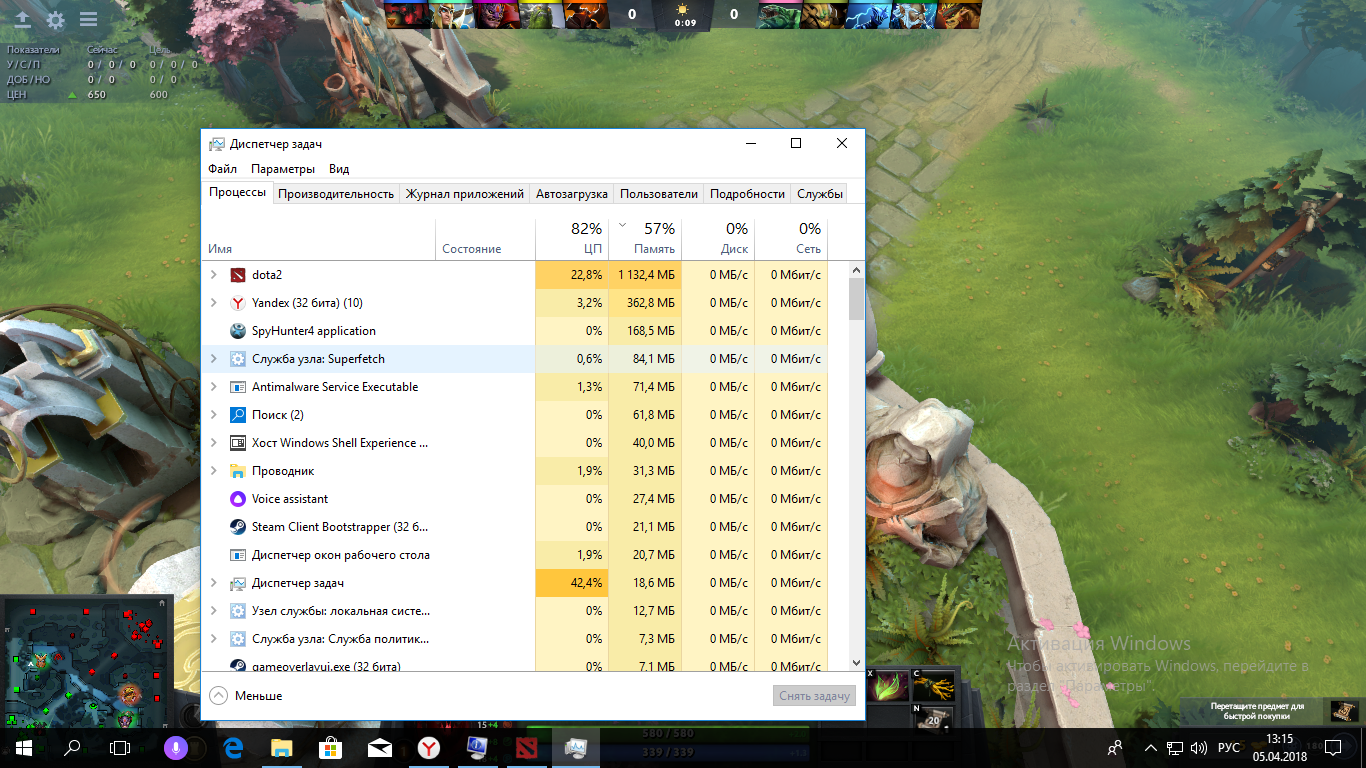Image resolution: width=1366 pixels, height=768 pixels.
Task: Switch to the Автозагрузка tab
Action: pyautogui.click(x=572, y=194)
